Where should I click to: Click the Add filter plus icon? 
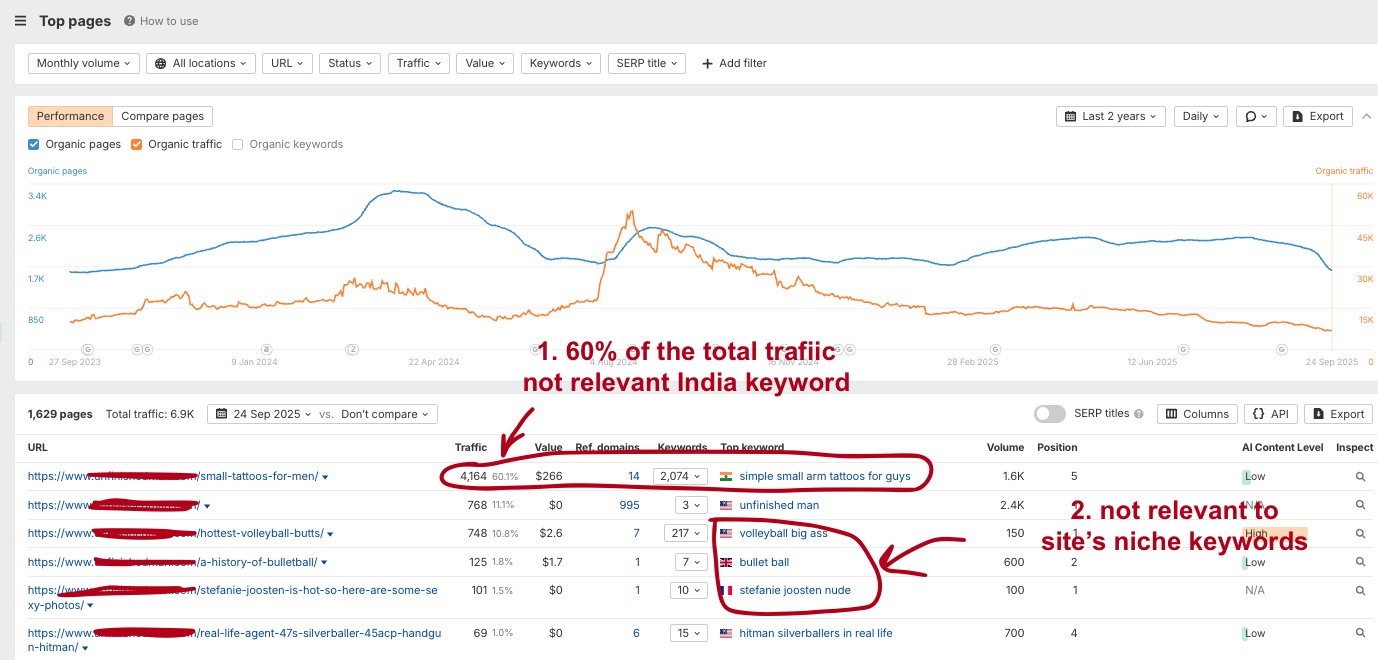click(708, 63)
